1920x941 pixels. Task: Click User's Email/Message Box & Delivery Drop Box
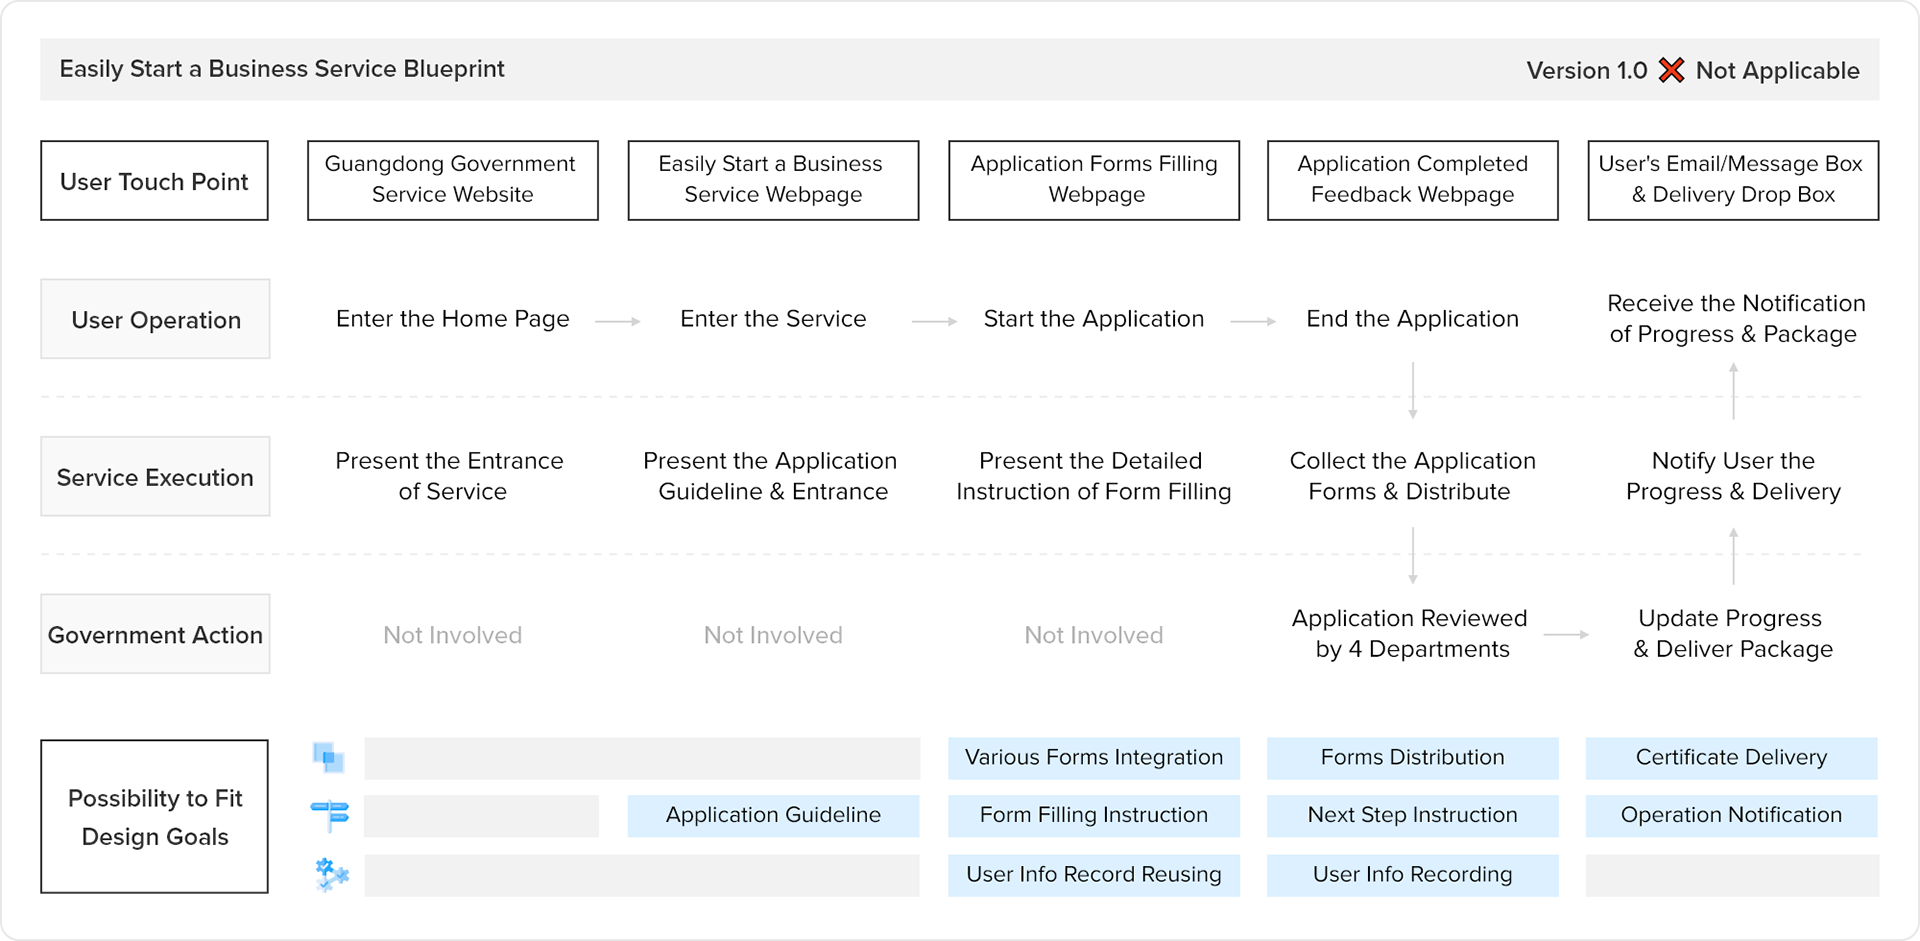point(1733,180)
